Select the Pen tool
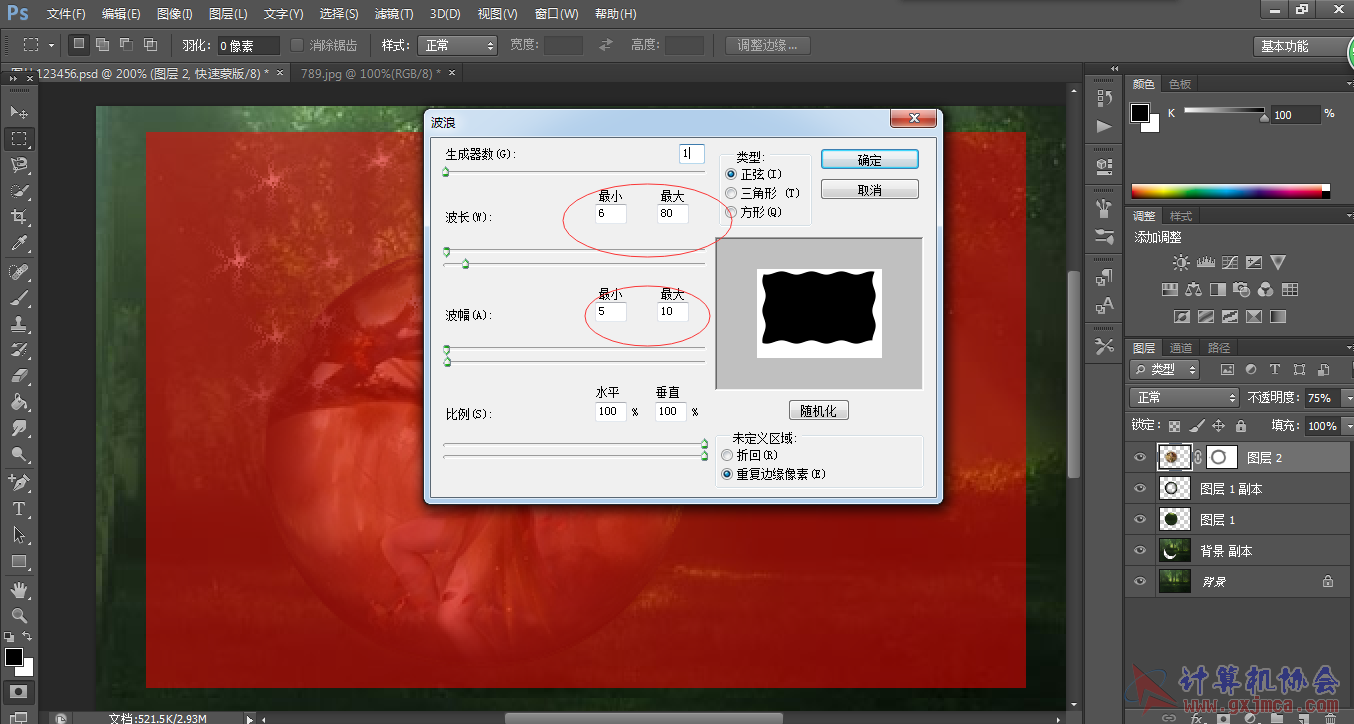Screen dimensions: 1354x724 pyautogui.click(x=19, y=482)
